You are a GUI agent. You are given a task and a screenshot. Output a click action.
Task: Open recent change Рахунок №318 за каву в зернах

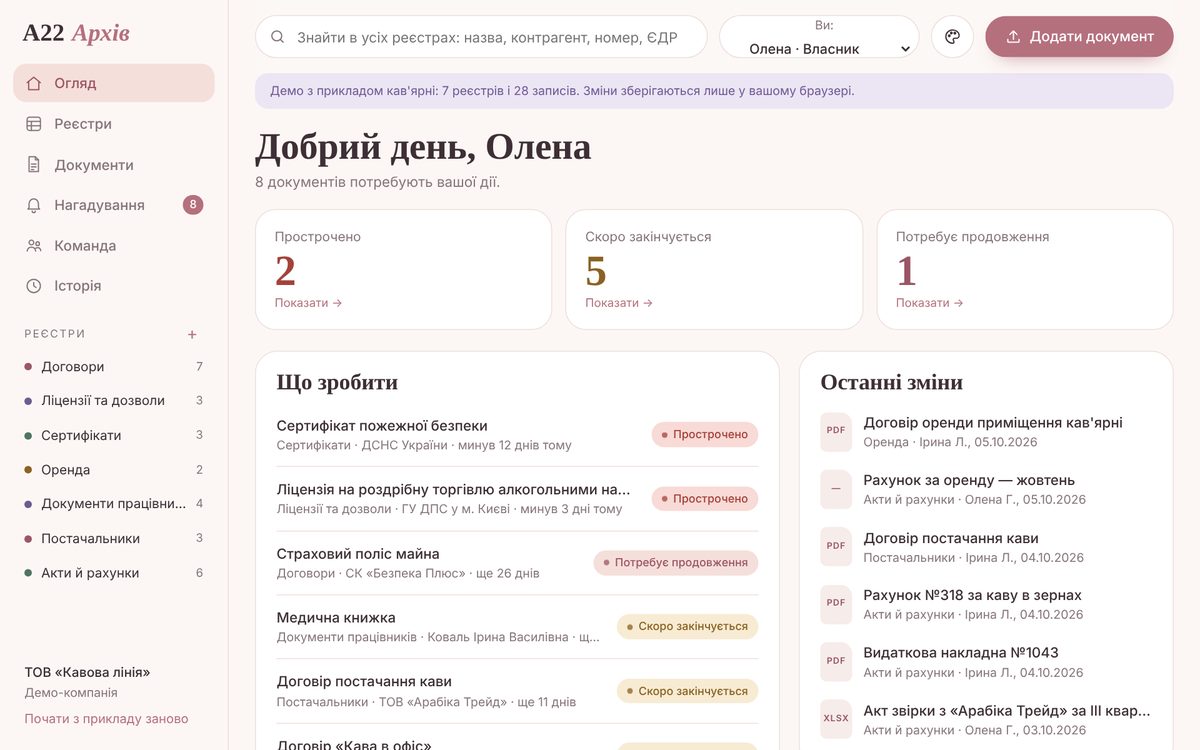point(986,604)
